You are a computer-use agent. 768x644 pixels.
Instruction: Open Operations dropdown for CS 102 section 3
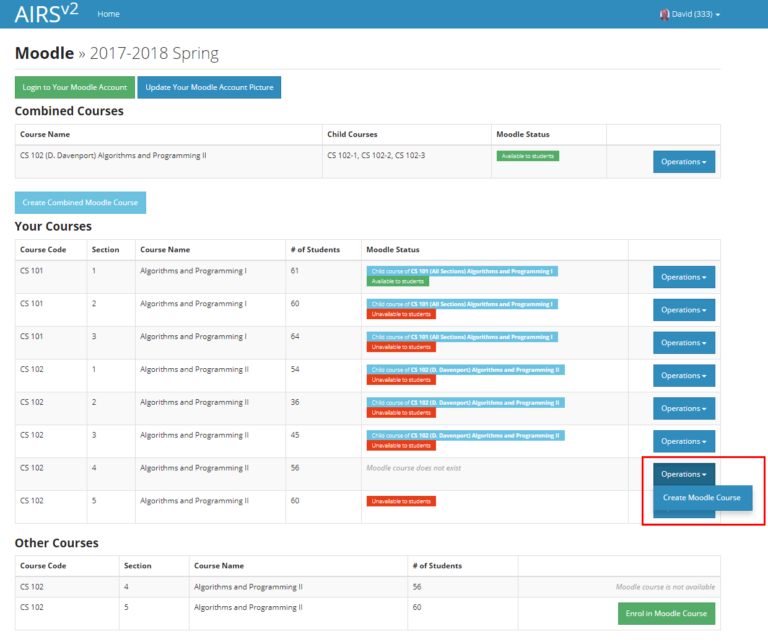click(x=684, y=441)
